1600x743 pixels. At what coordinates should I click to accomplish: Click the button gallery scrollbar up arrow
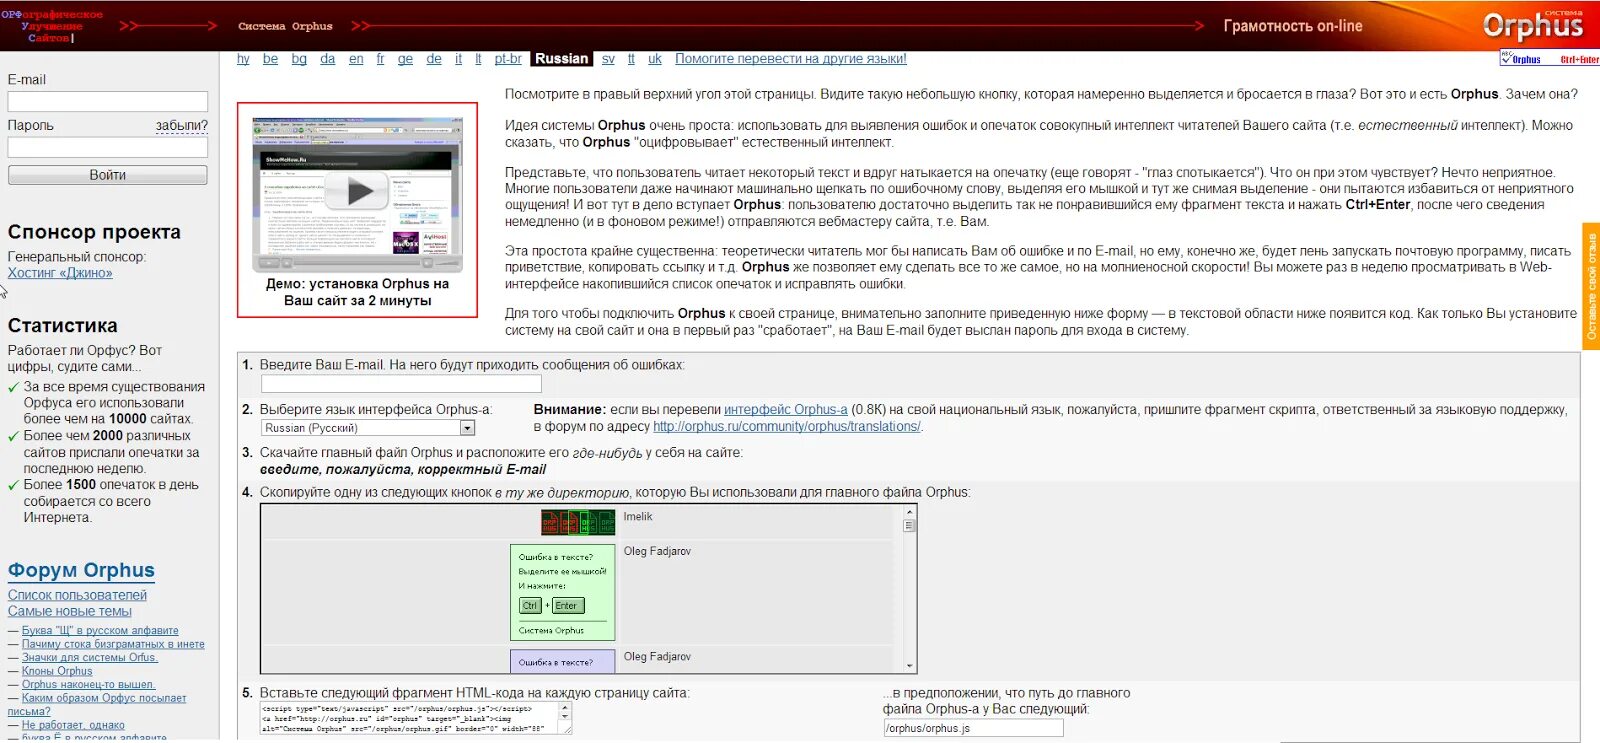pos(909,512)
